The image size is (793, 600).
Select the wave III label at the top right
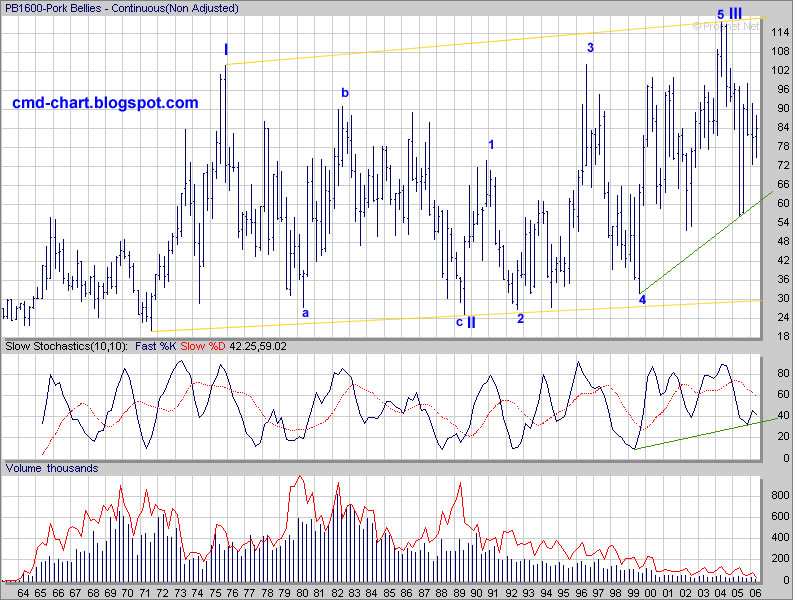click(735, 13)
